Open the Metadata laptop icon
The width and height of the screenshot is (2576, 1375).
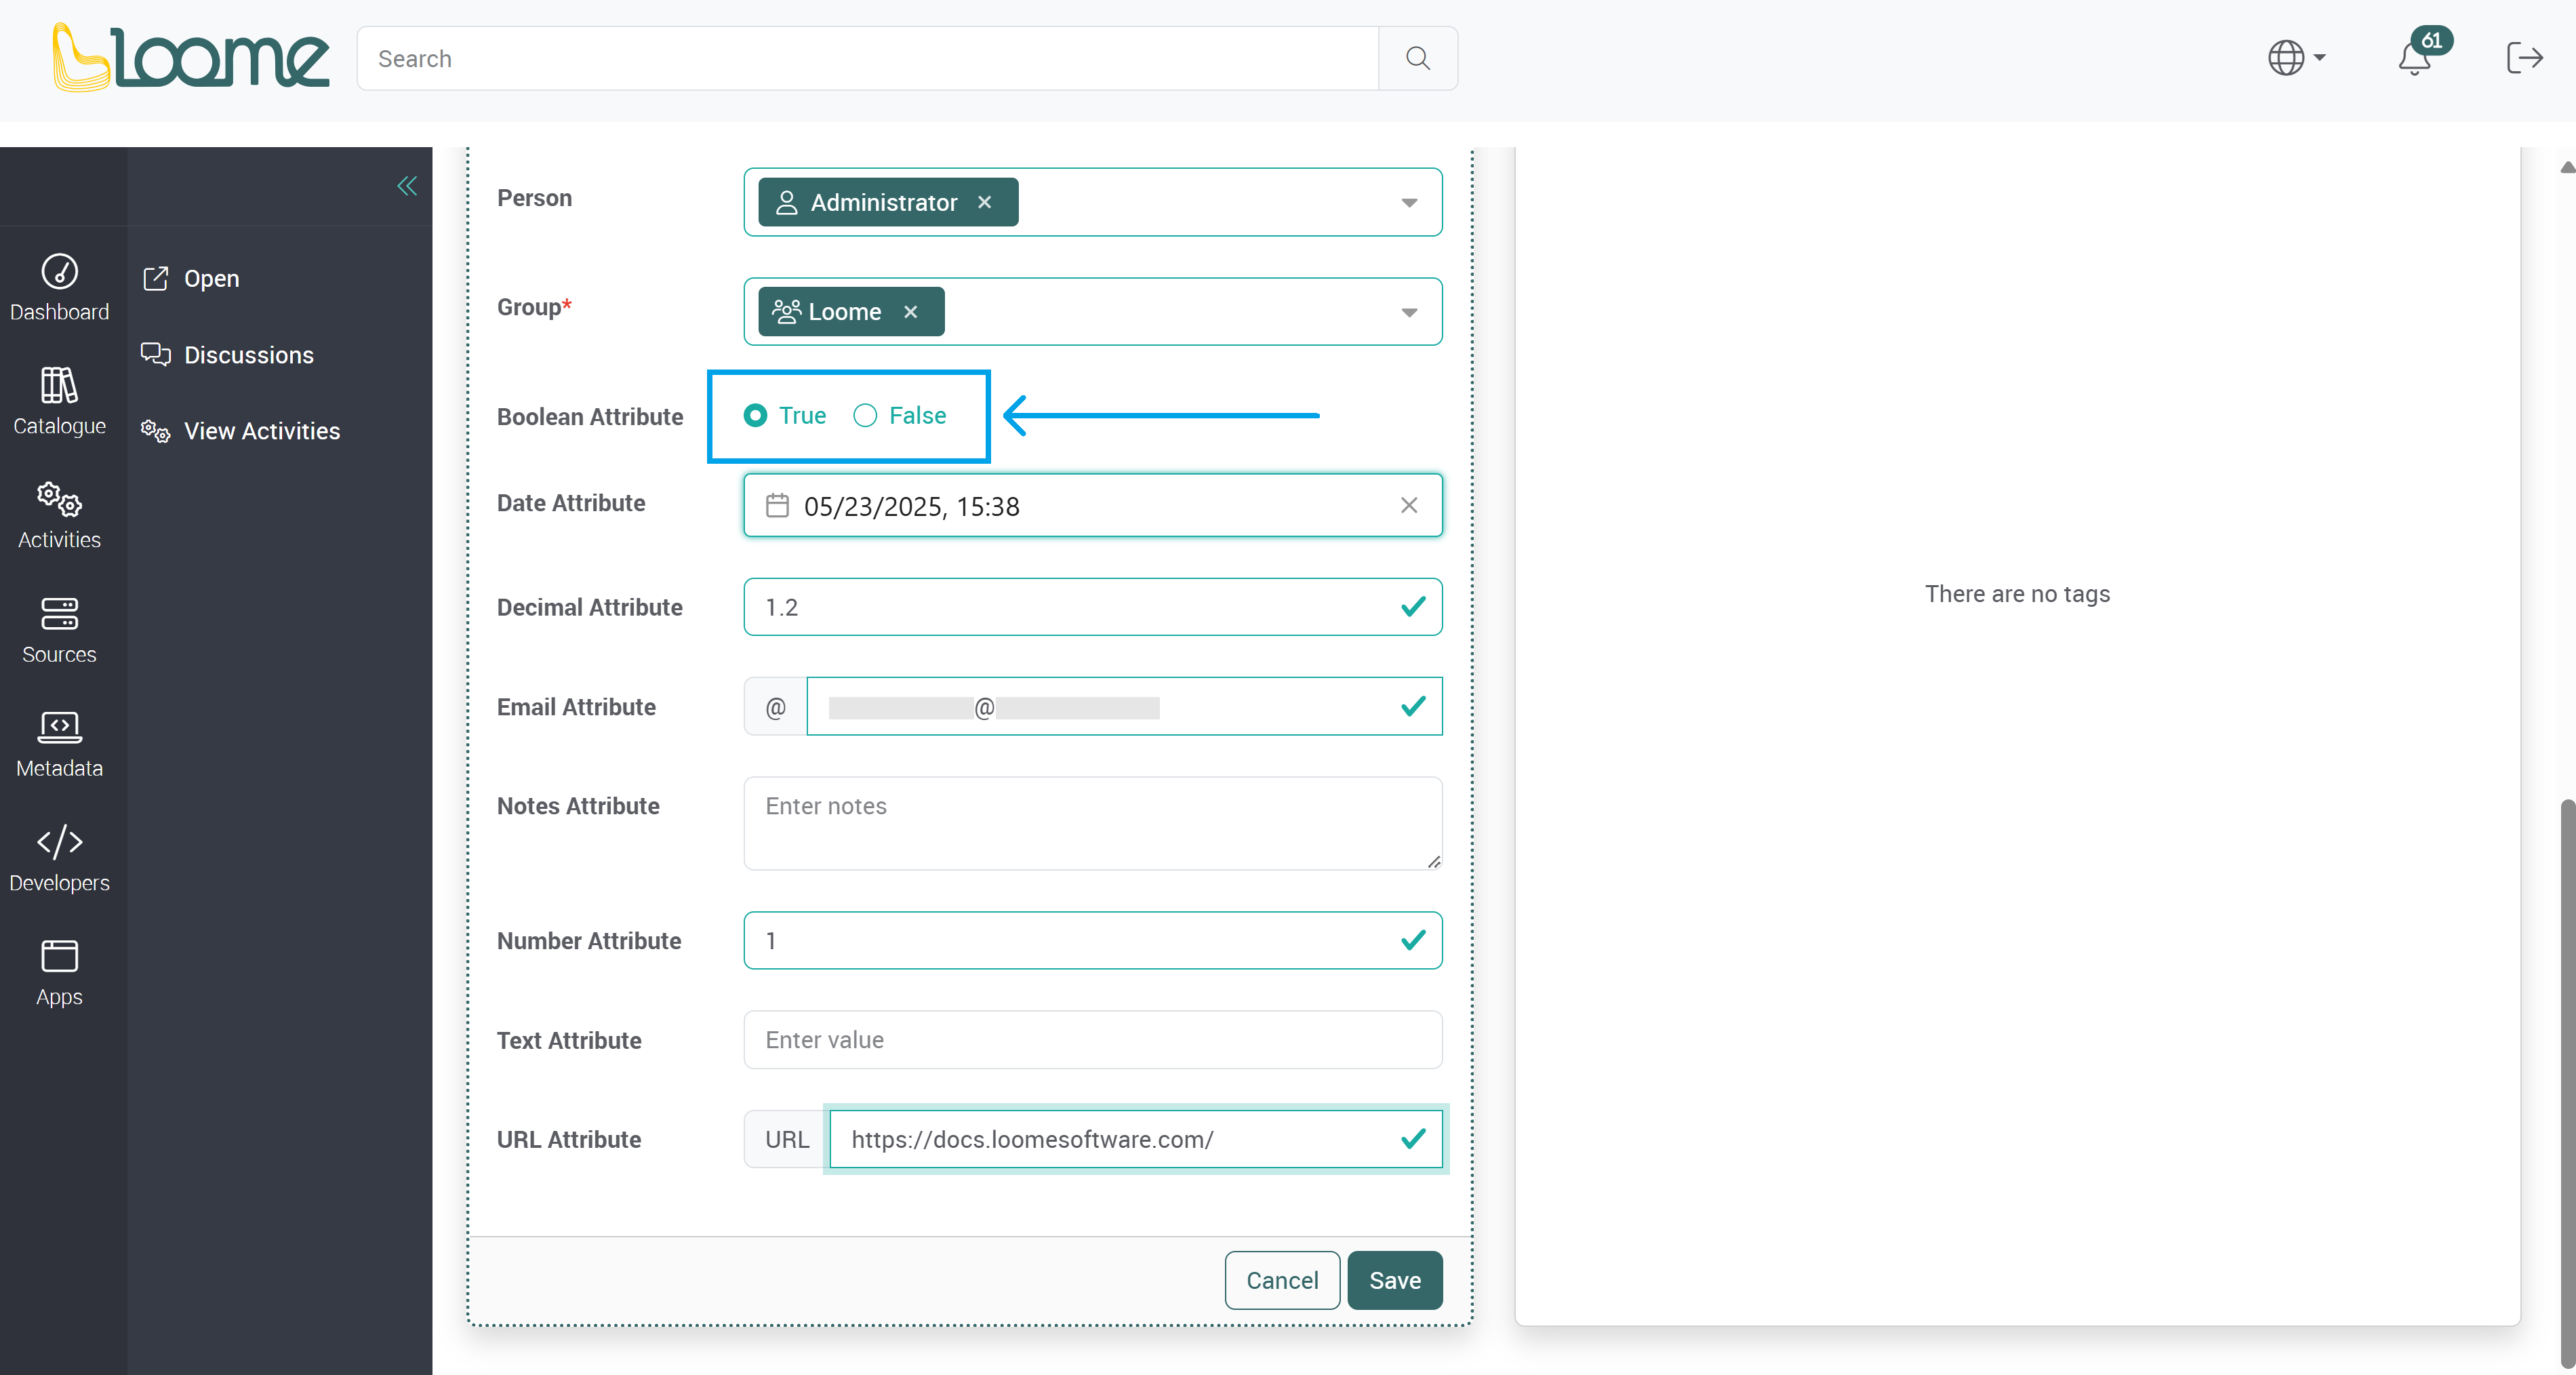tap(59, 727)
